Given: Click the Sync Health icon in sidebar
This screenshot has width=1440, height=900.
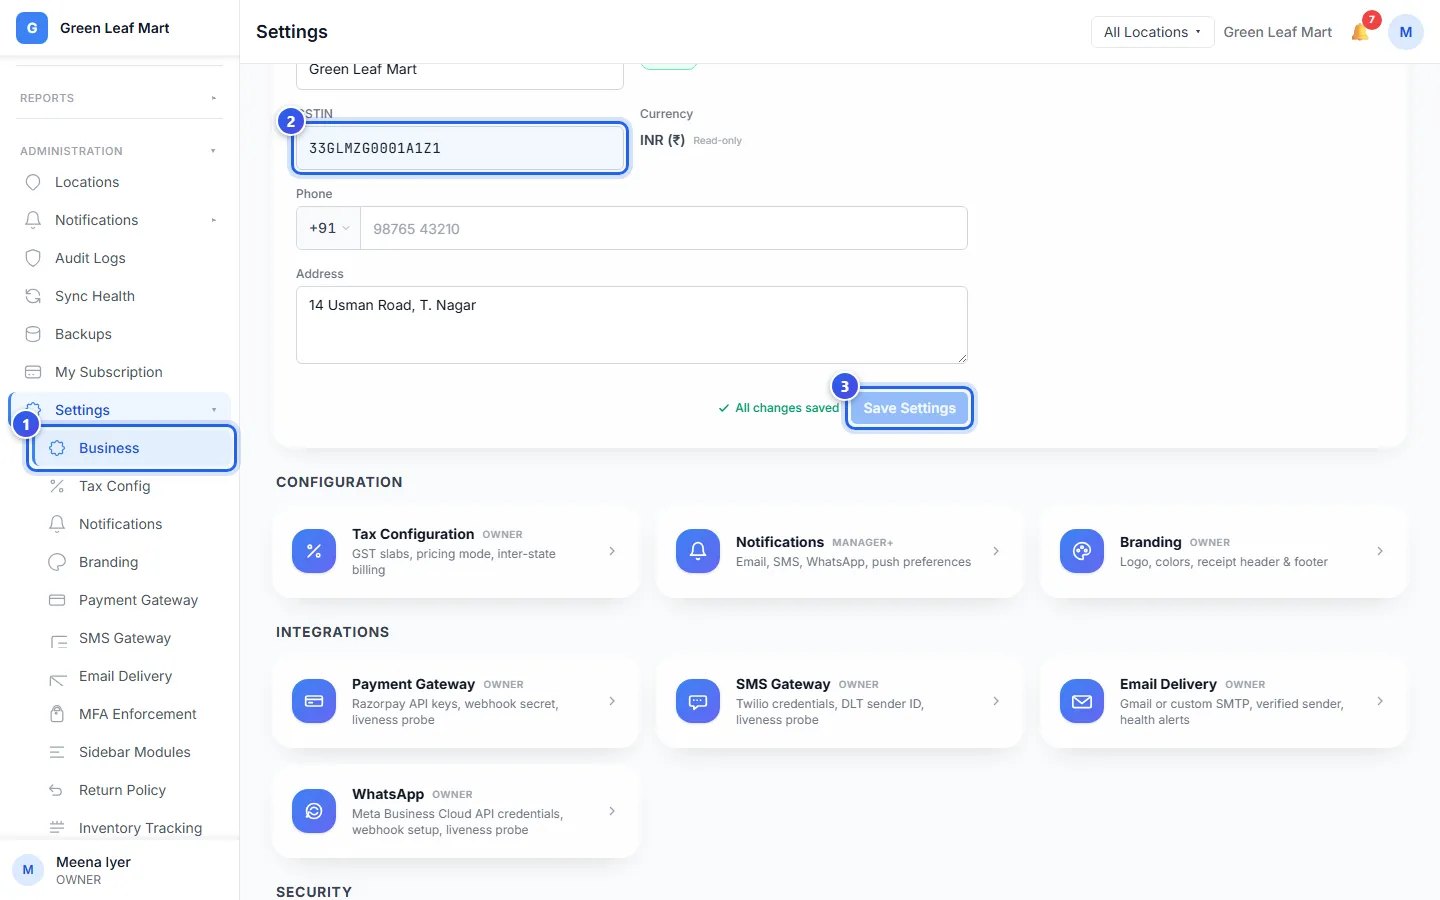Looking at the screenshot, I should tap(33, 296).
